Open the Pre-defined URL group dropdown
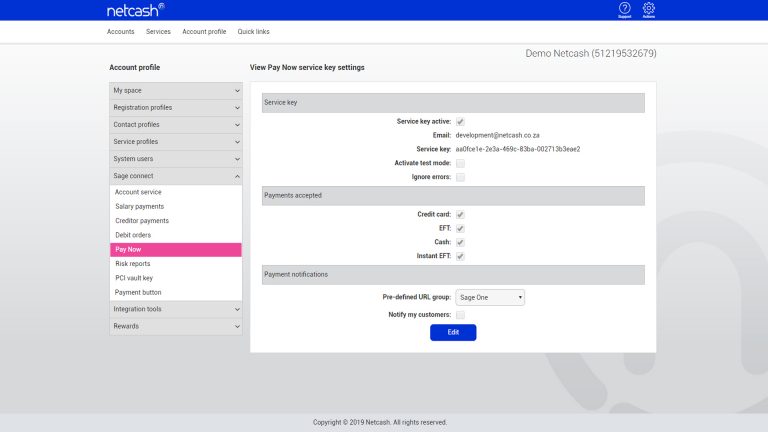The image size is (768, 432). point(490,297)
